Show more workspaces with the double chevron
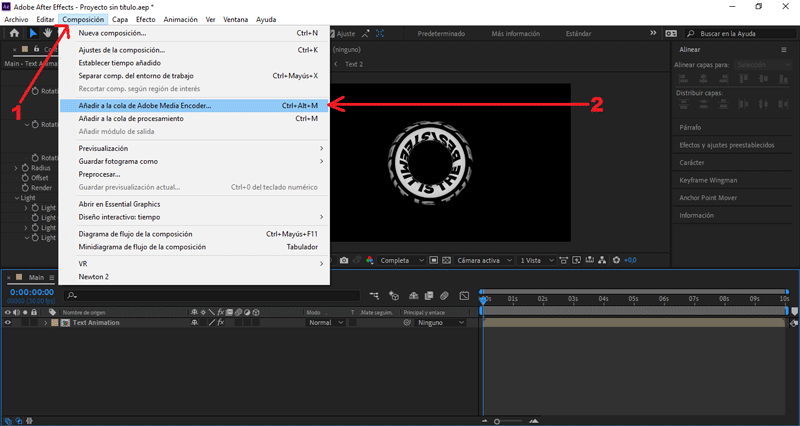The image size is (800, 426). coord(653,33)
